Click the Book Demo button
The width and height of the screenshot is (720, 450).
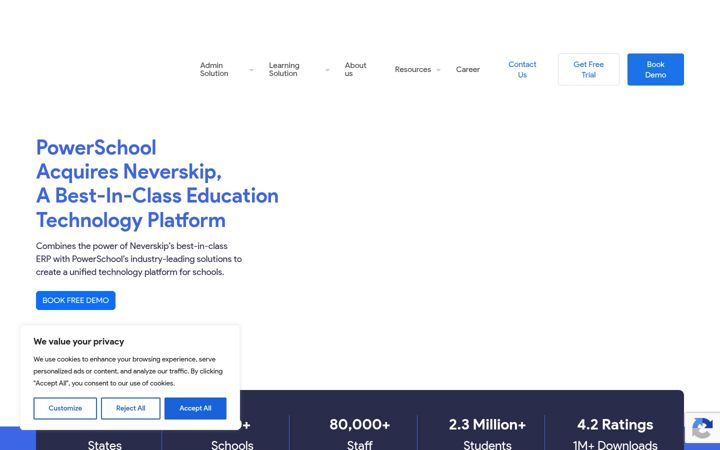coord(655,69)
